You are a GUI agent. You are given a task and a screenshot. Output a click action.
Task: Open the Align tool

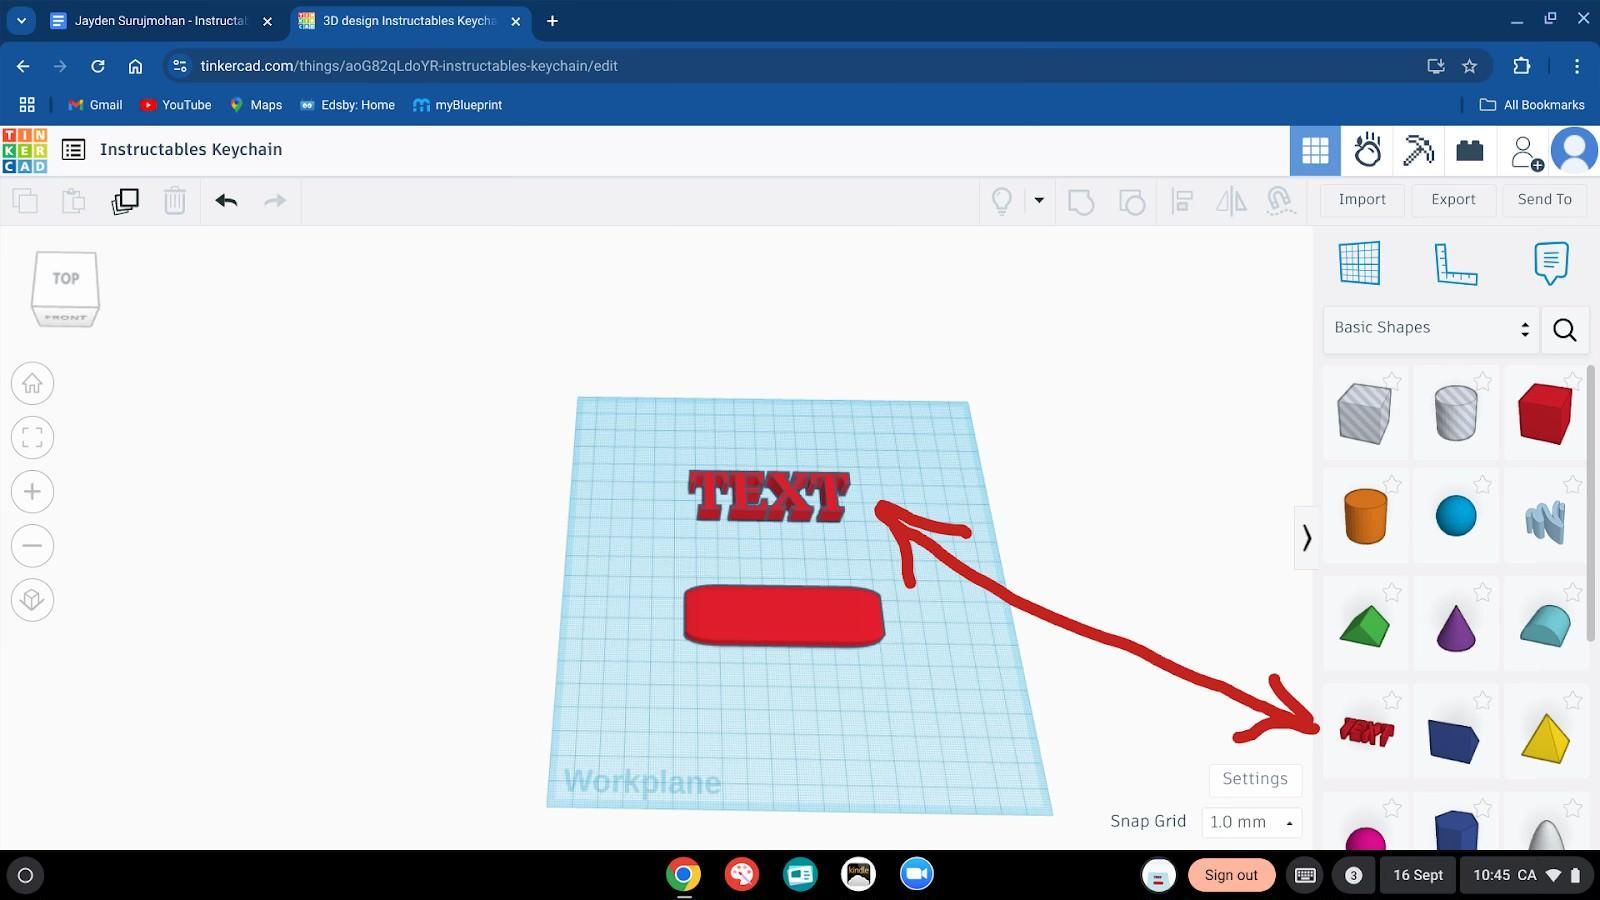click(1181, 201)
